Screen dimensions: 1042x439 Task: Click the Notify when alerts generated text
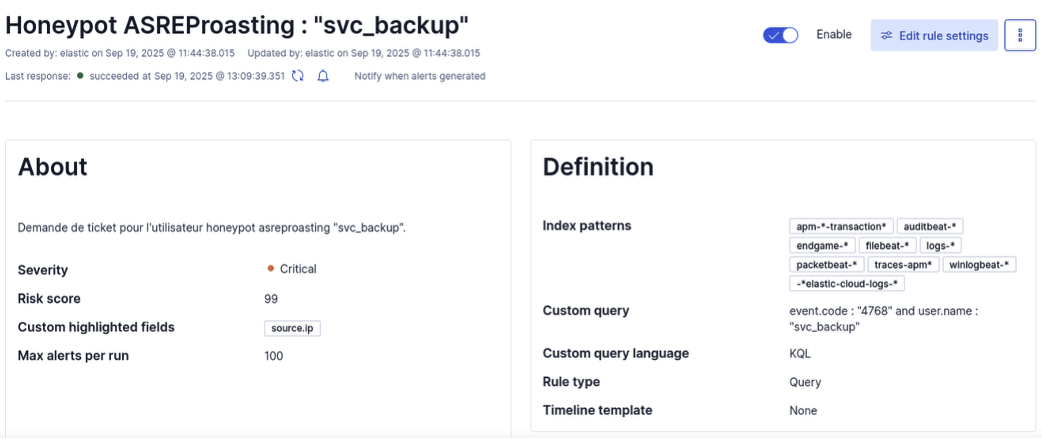point(420,76)
